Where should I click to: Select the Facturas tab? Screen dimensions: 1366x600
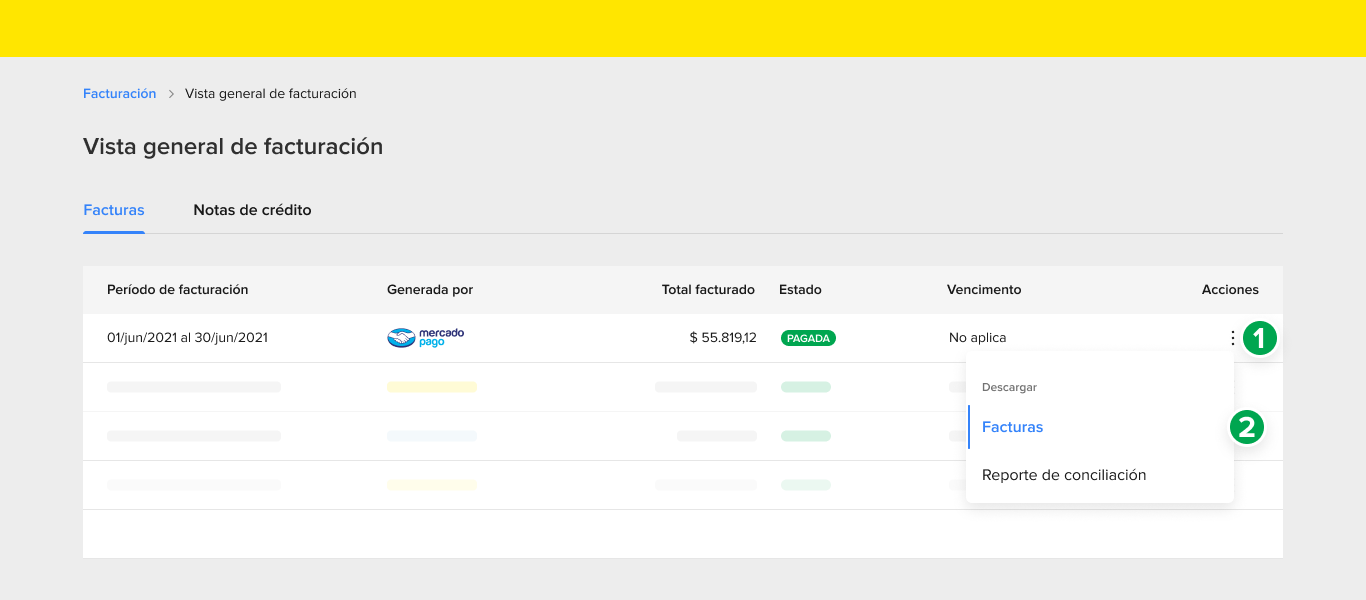pyautogui.click(x=114, y=210)
